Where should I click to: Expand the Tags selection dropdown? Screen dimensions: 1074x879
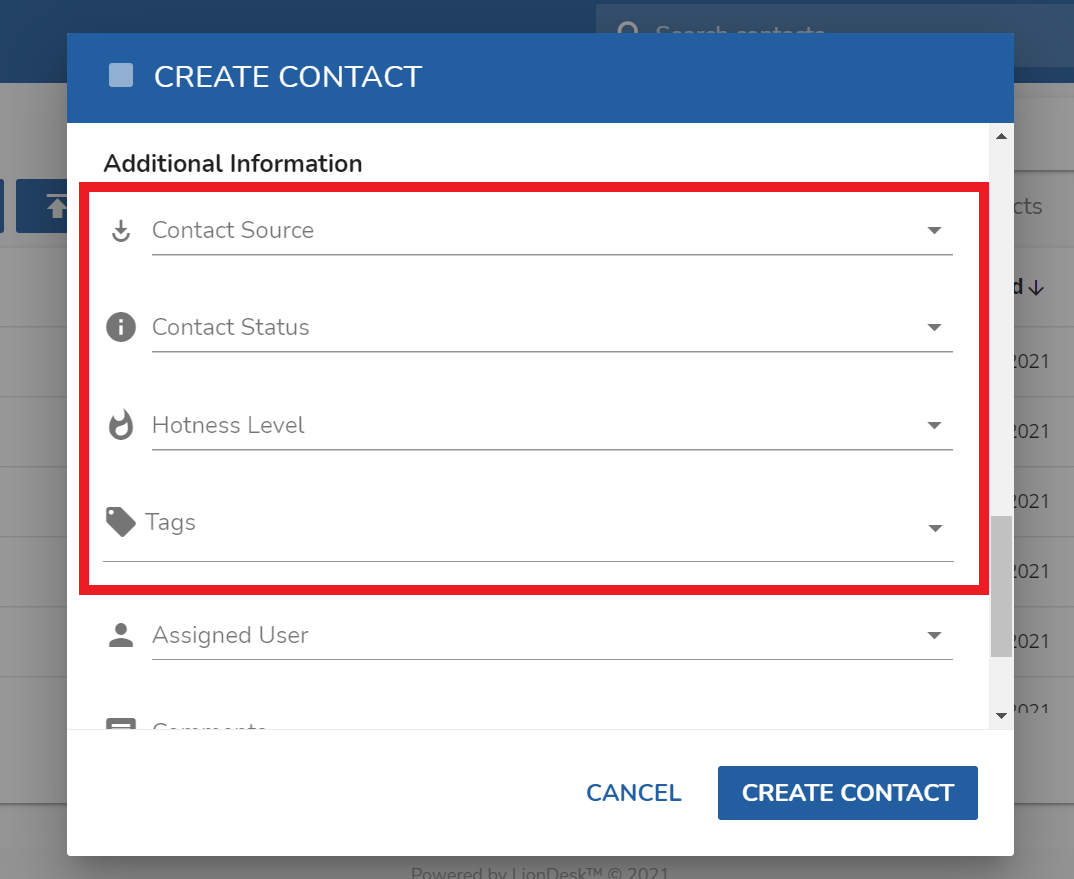pyautogui.click(x=934, y=528)
